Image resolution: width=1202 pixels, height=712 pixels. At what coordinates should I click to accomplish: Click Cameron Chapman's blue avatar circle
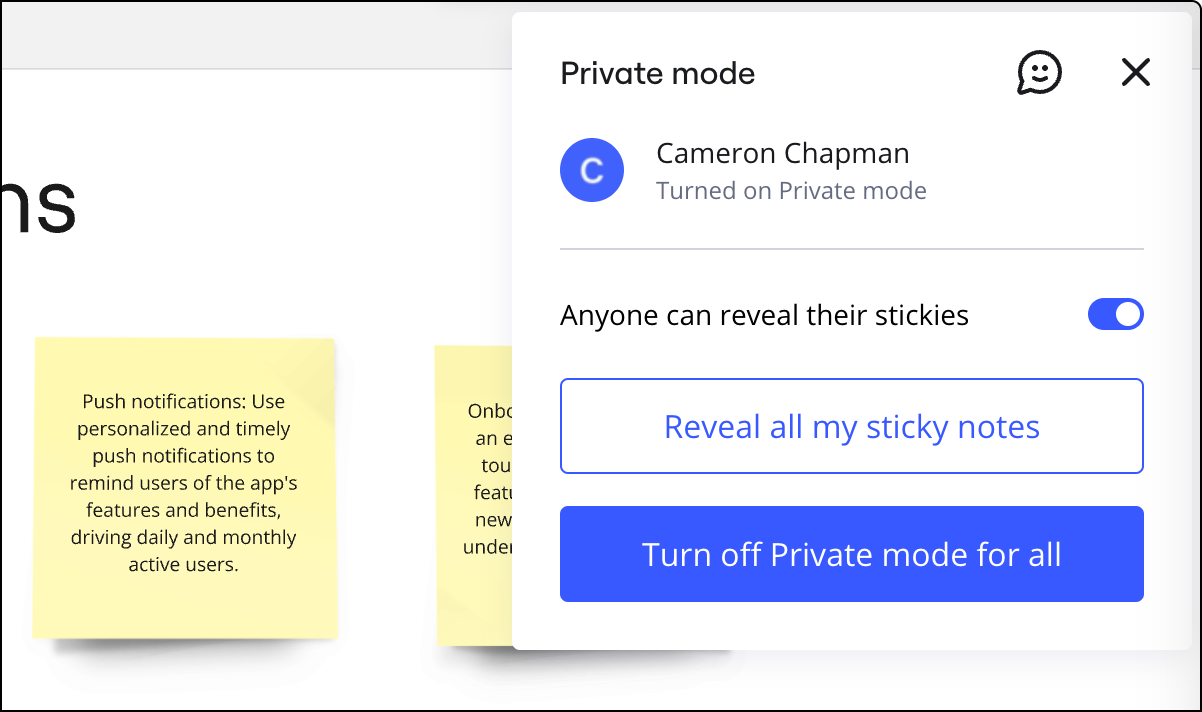click(x=592, y=170)
